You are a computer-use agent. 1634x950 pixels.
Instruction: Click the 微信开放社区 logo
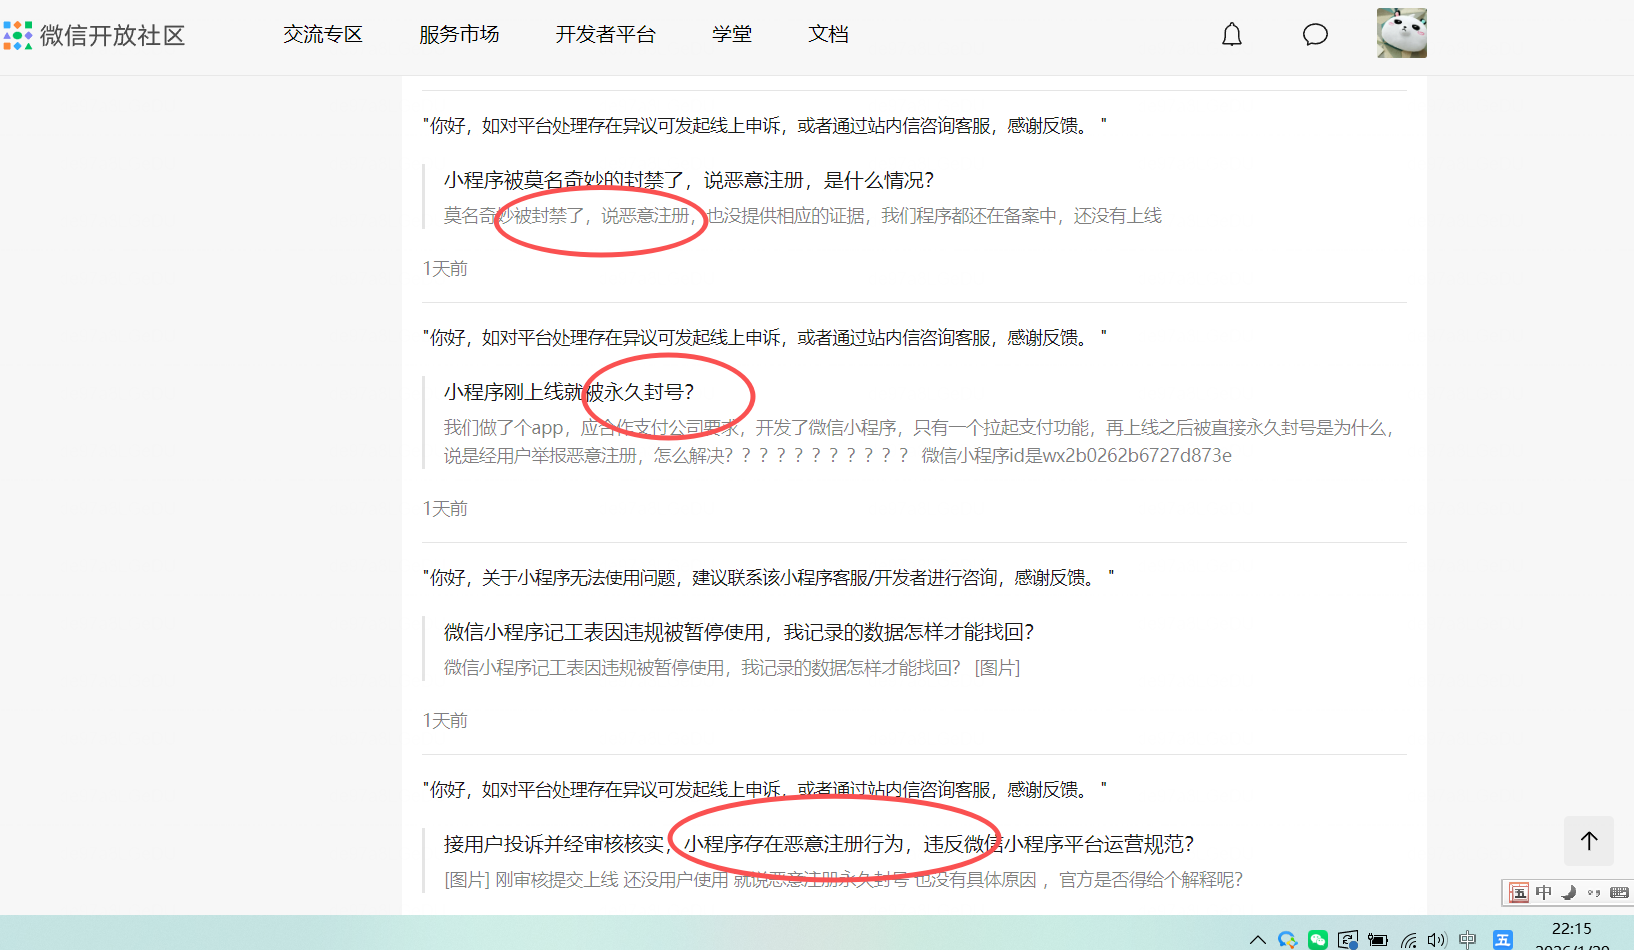coord(94,36)
